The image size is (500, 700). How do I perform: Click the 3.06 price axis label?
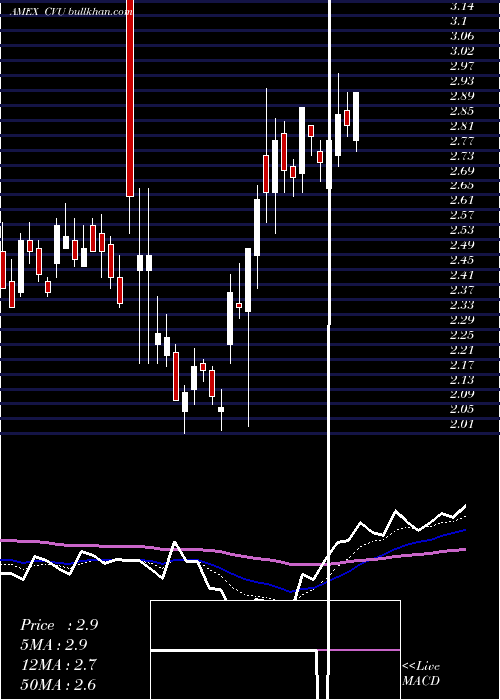click(462, 36)
